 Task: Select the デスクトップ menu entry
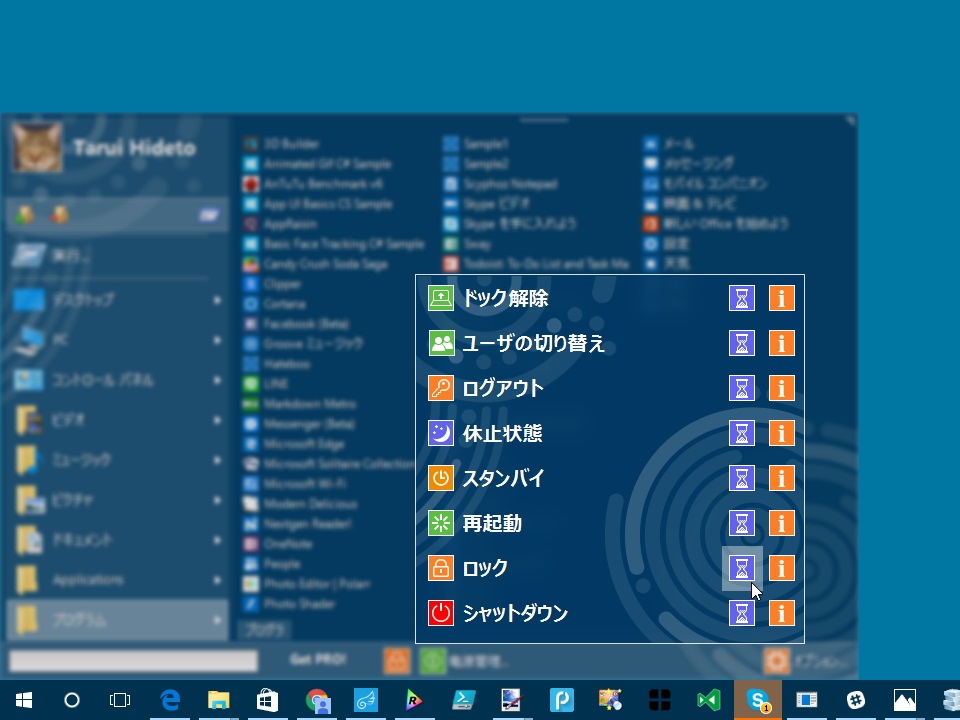tap(100, 301)
